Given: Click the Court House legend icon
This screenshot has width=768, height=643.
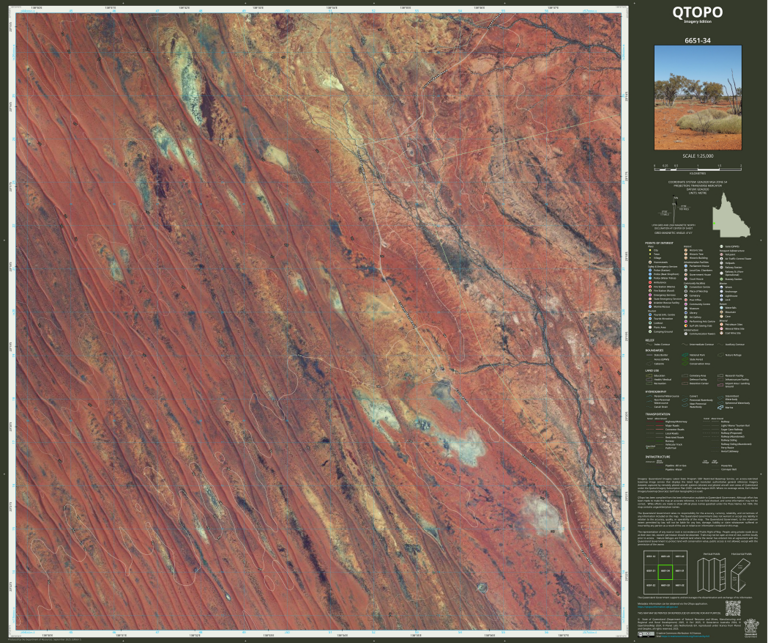Looking at the screenshot, I should [x=686, y=279].
